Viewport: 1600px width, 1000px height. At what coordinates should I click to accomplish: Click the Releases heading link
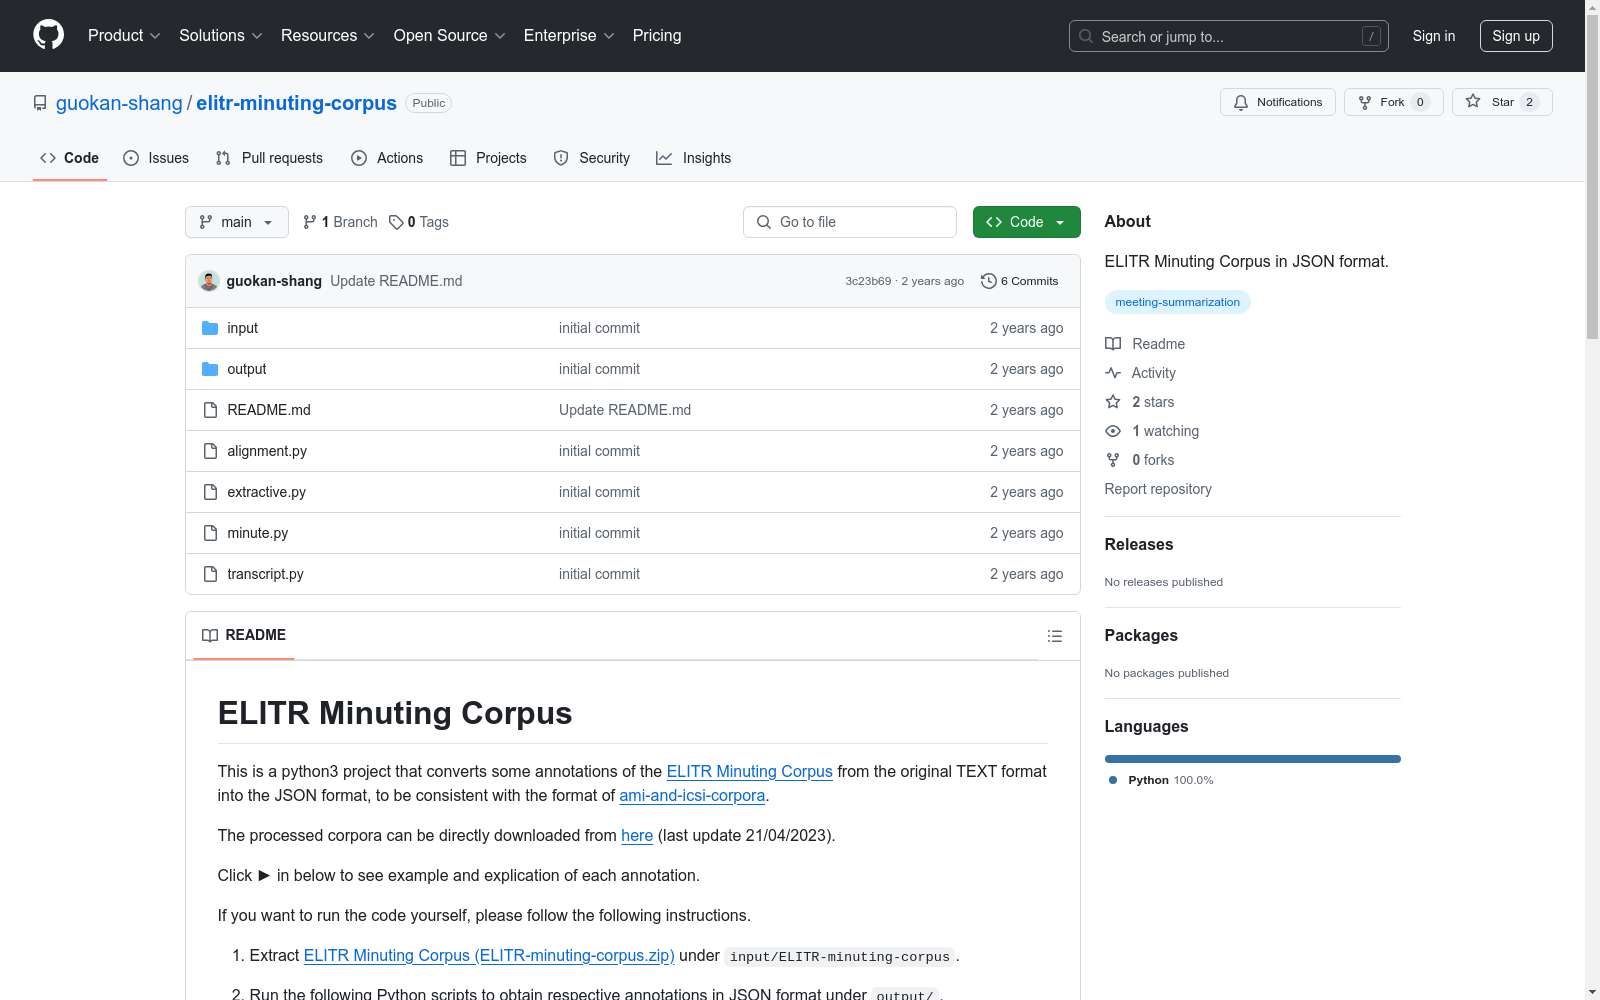coord(1139,544)
